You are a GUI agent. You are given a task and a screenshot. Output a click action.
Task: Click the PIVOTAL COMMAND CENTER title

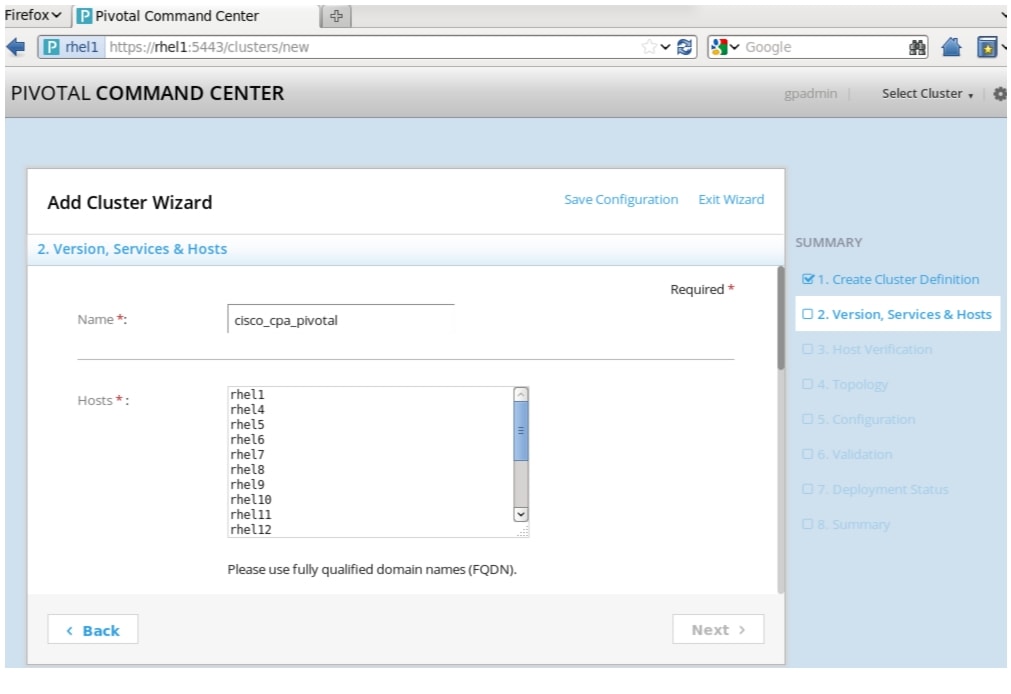(148, 94)
